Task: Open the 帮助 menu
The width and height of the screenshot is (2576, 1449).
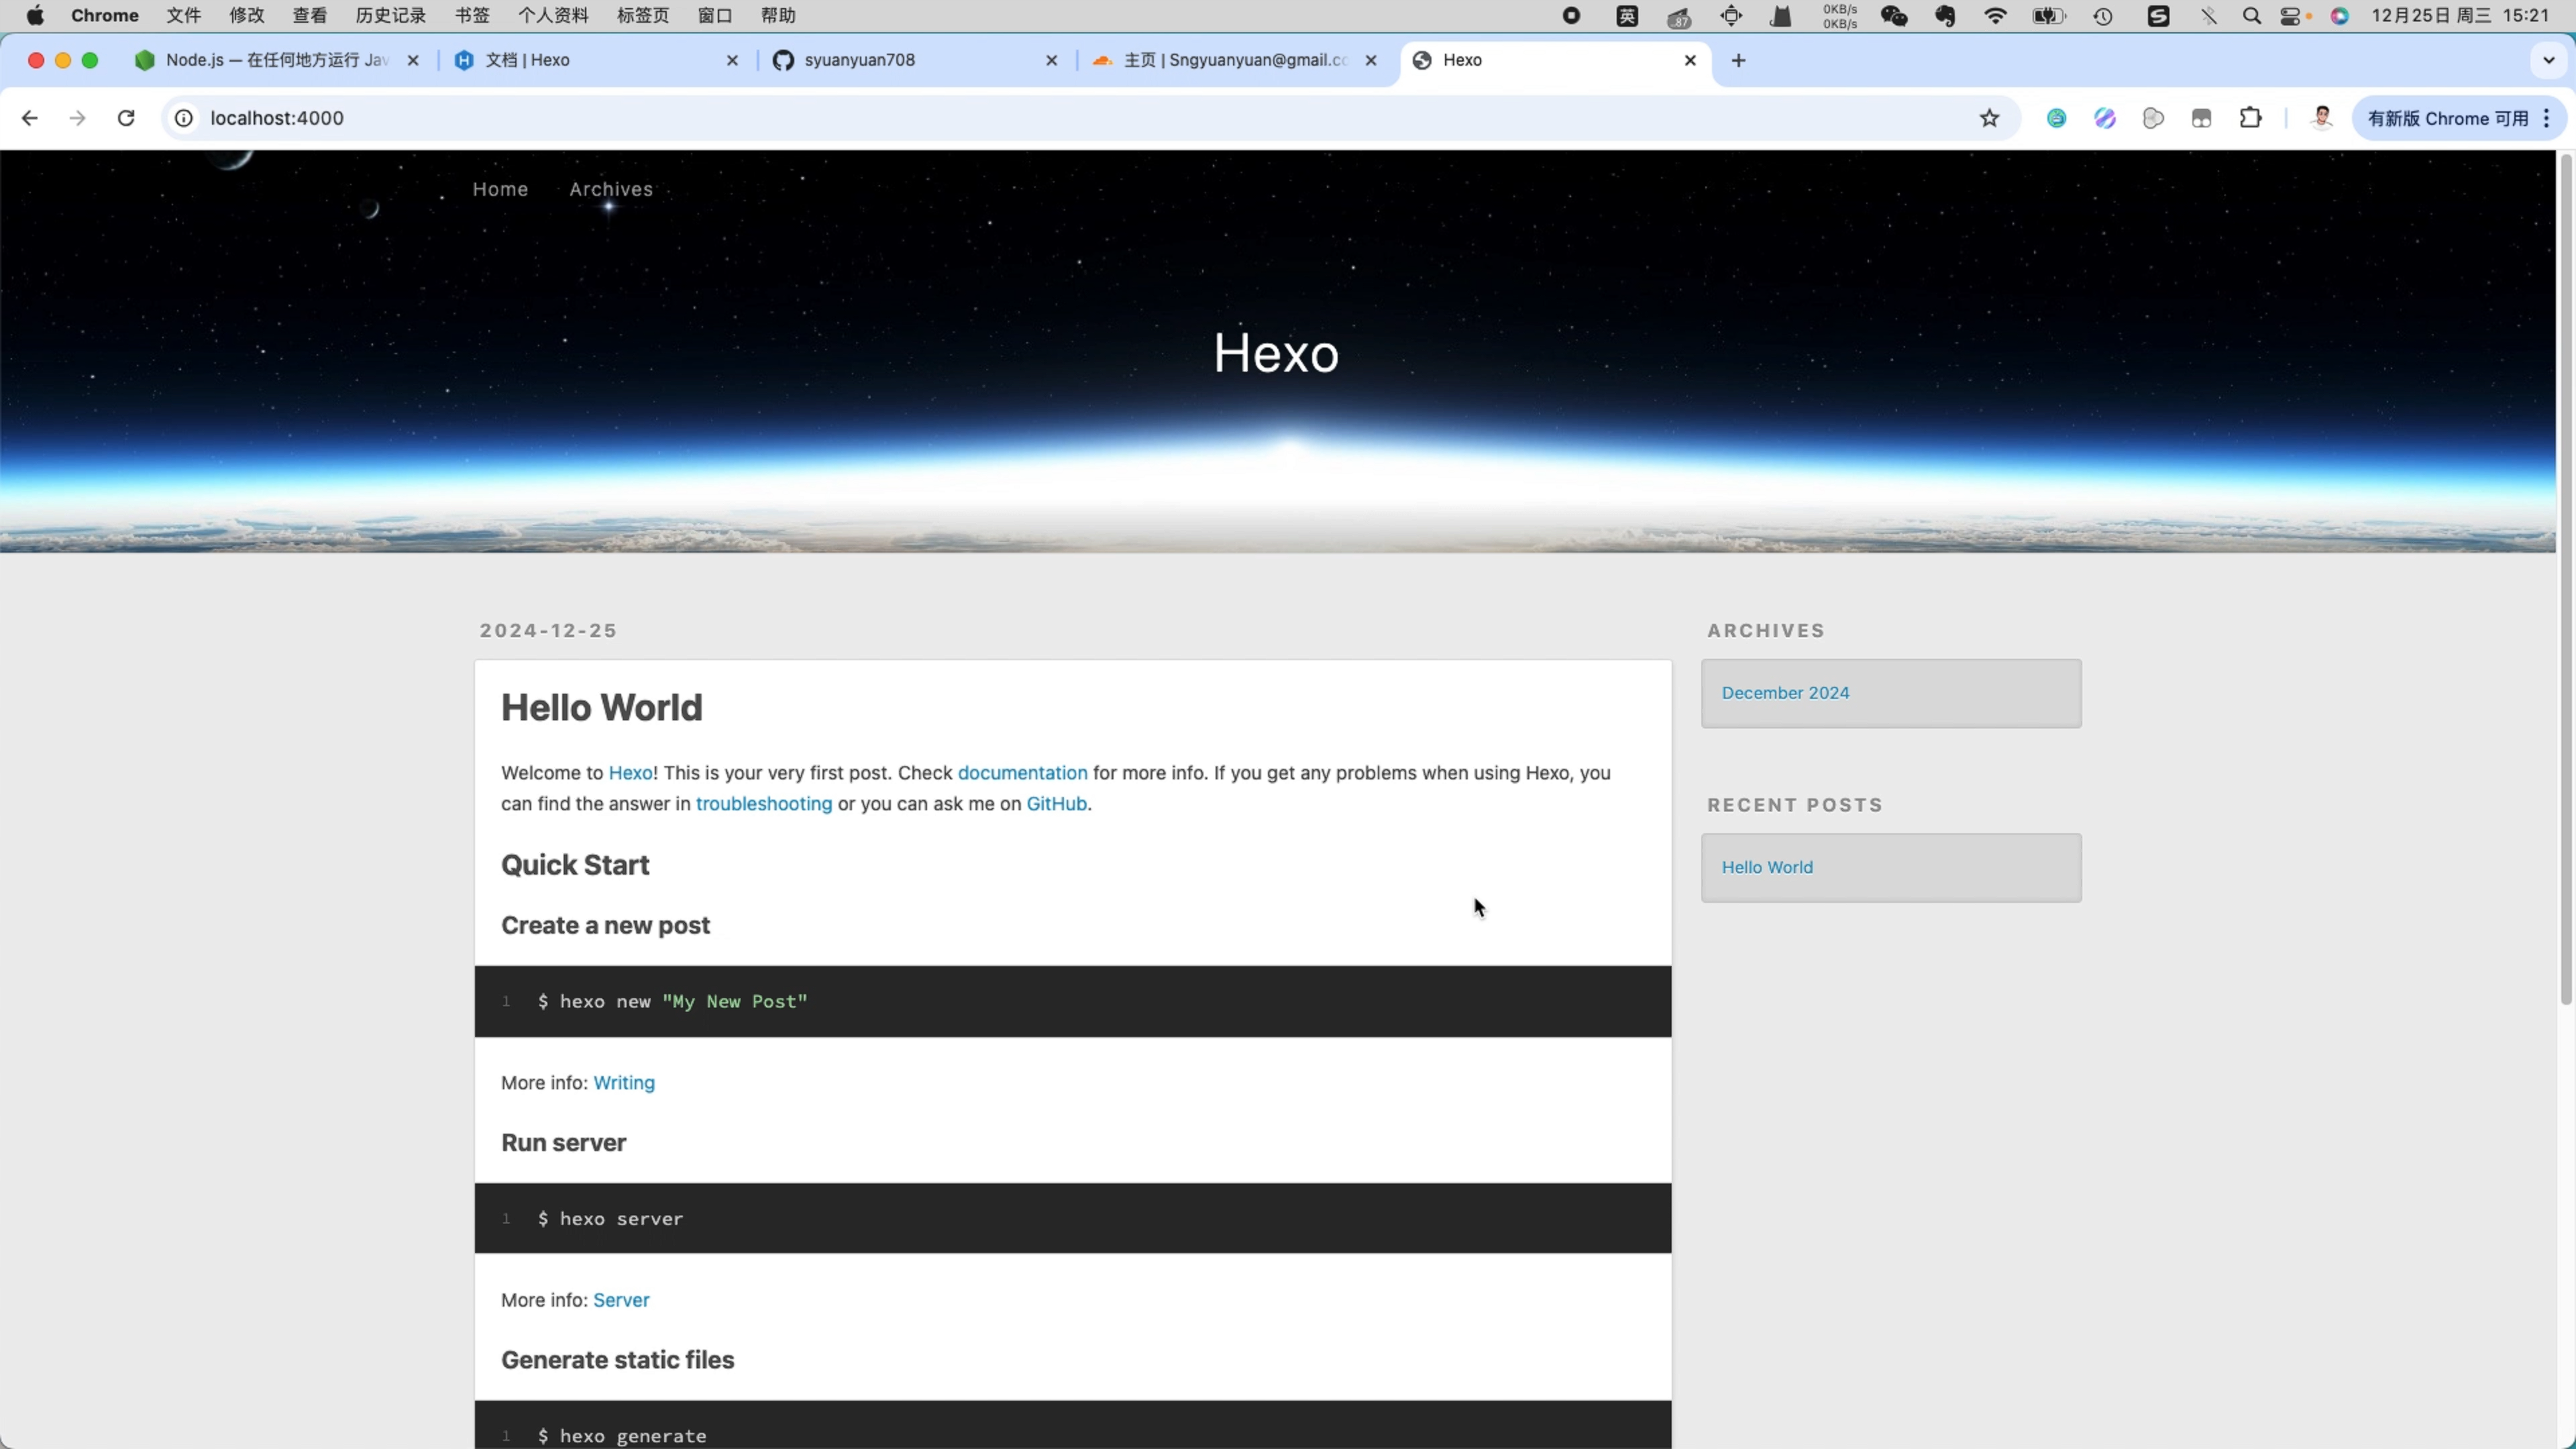Action: pyautogui.click(x=778, y=15)
